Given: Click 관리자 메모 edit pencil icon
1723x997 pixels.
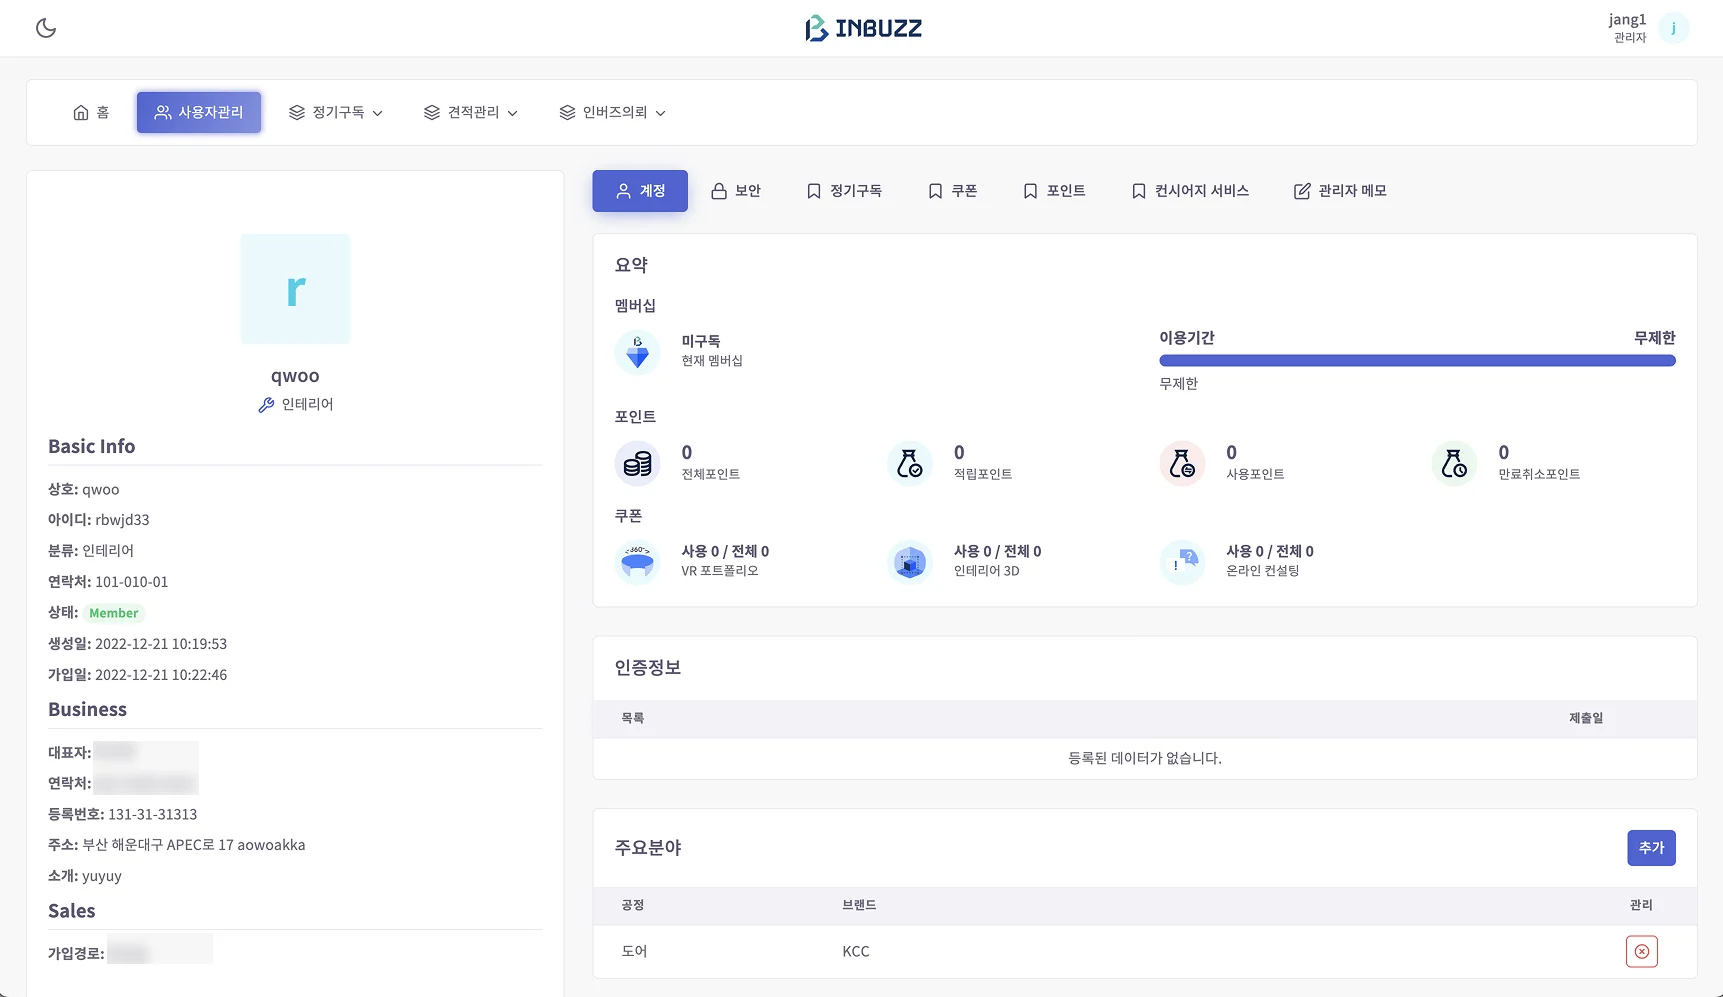Looking at the screenshot, I should tap(1302, 191).
